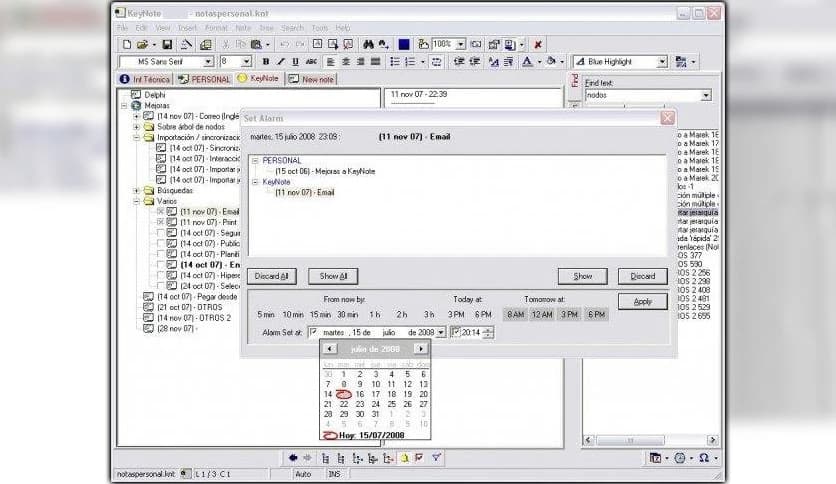Click the highlight paint bucket icon

(551, 62)
